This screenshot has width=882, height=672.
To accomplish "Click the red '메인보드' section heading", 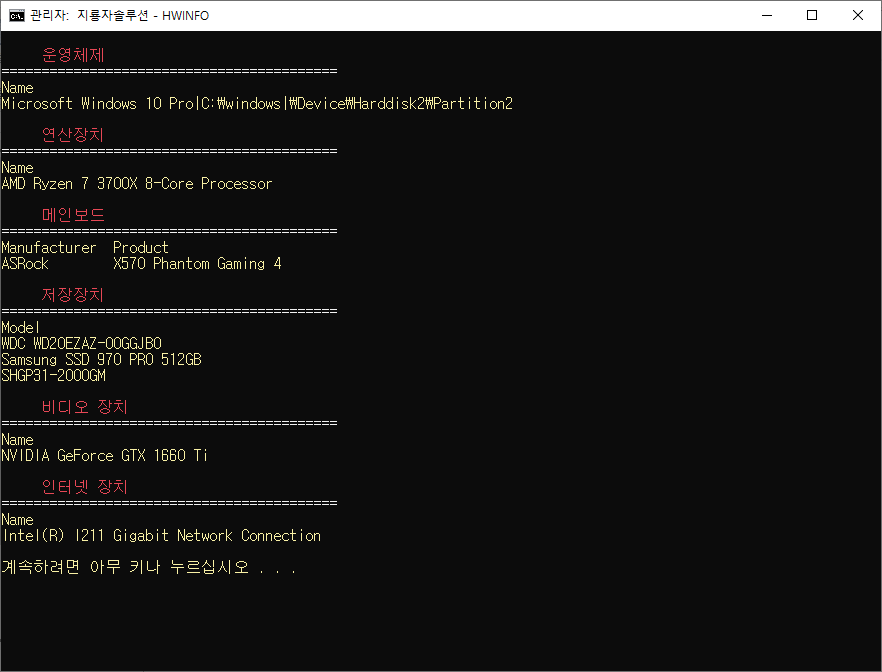I will pos(73,215).
